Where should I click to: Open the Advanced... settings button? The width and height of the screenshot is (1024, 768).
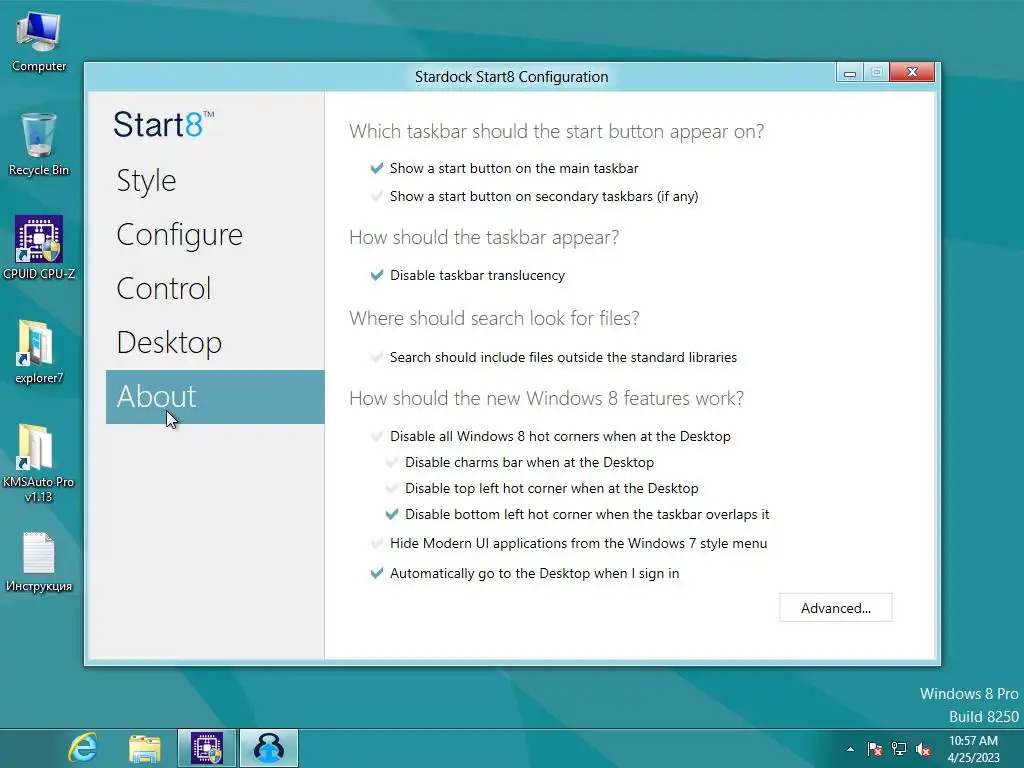836,608
